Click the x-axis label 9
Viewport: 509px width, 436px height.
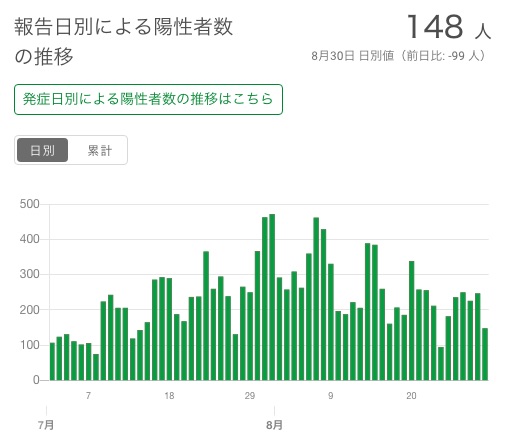click(x=330, y=396)
